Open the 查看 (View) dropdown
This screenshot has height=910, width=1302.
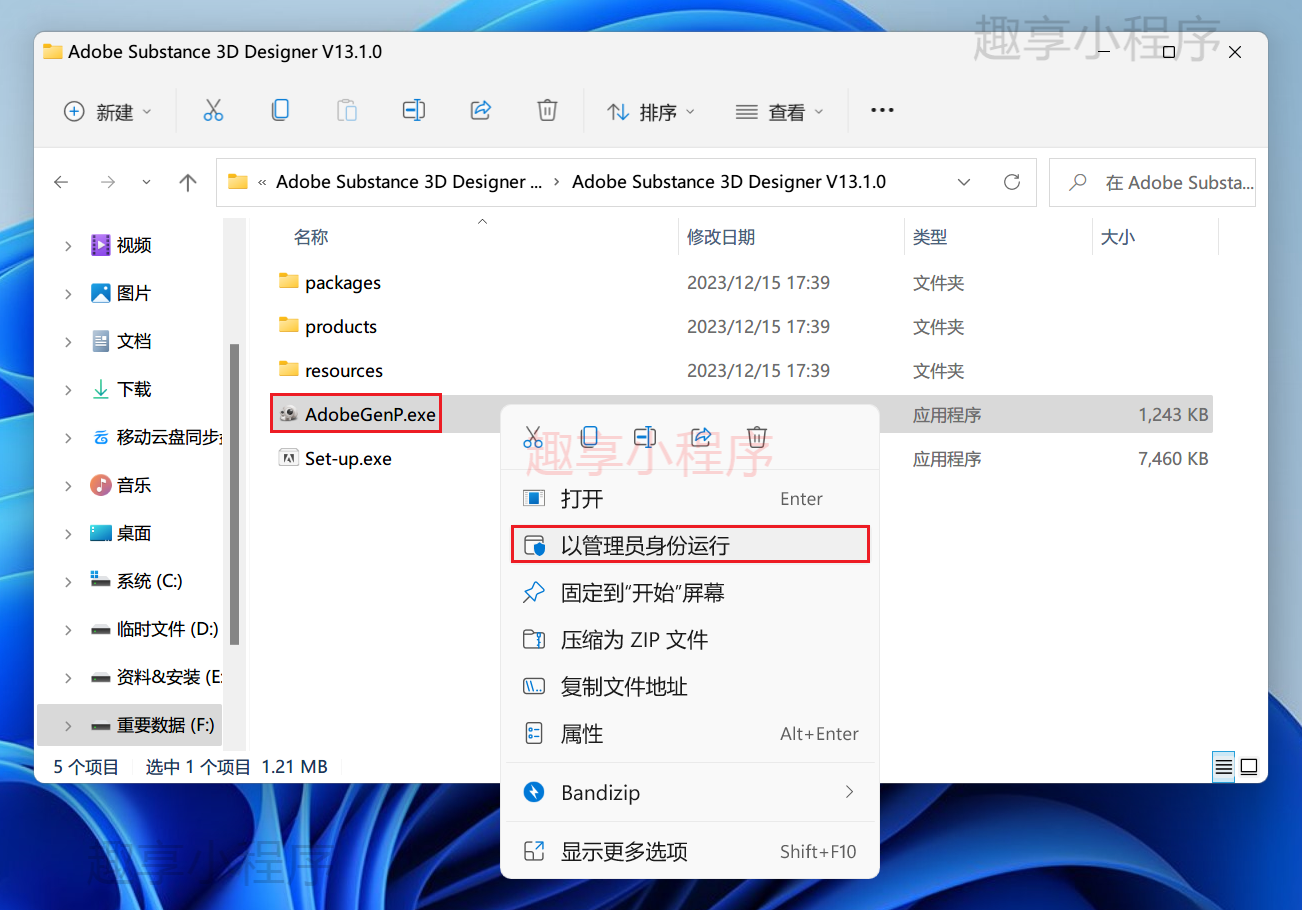pyautogui.click(x=780, y=112)
